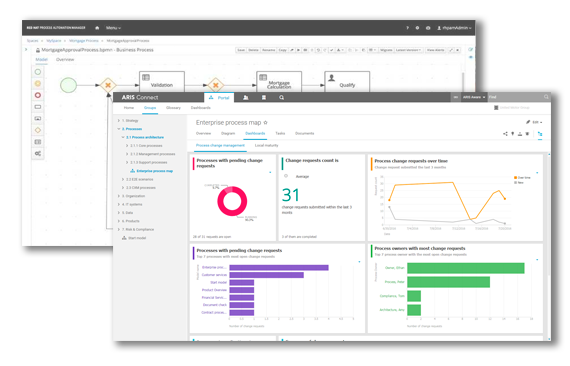Click the pin icon in the fact sheet toolbar
This screenshot has height=366, width=570.
coord(513,134)
